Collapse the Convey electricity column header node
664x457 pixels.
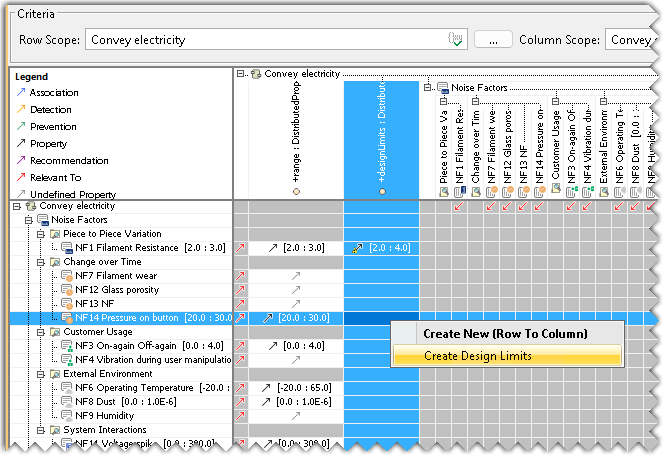(240, 74)
